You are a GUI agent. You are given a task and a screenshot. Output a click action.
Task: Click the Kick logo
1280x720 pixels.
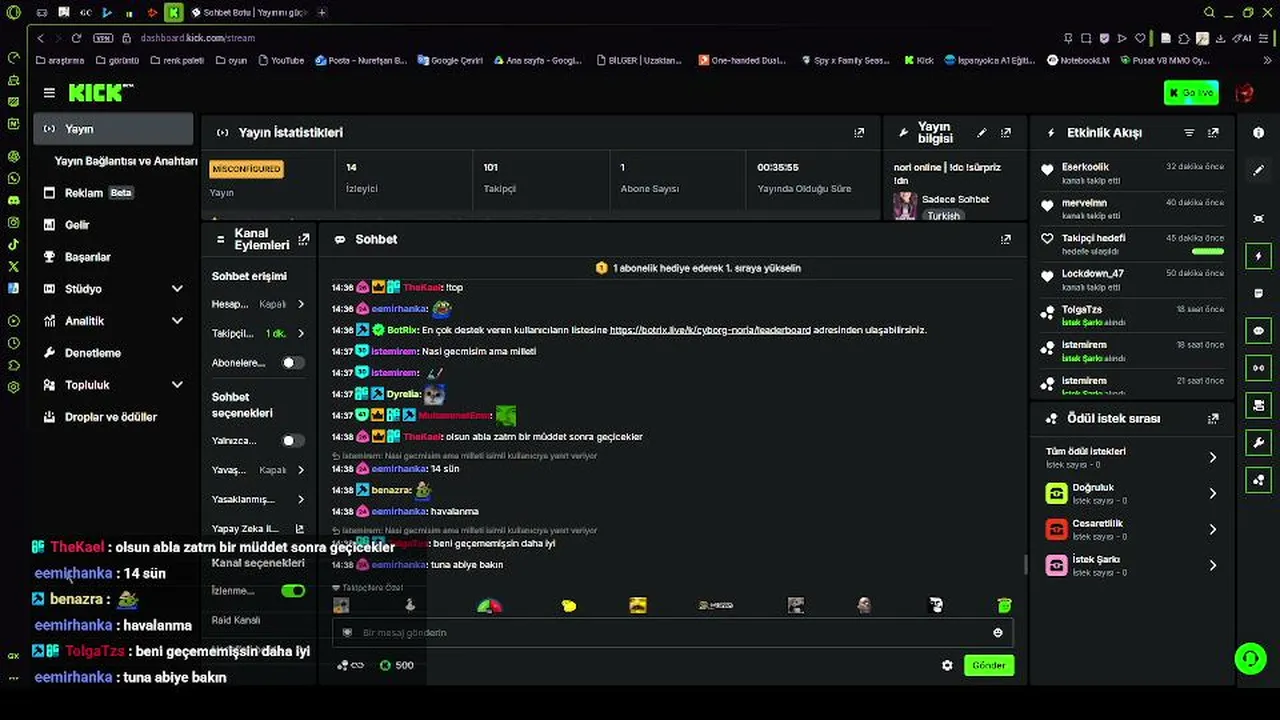100,93
